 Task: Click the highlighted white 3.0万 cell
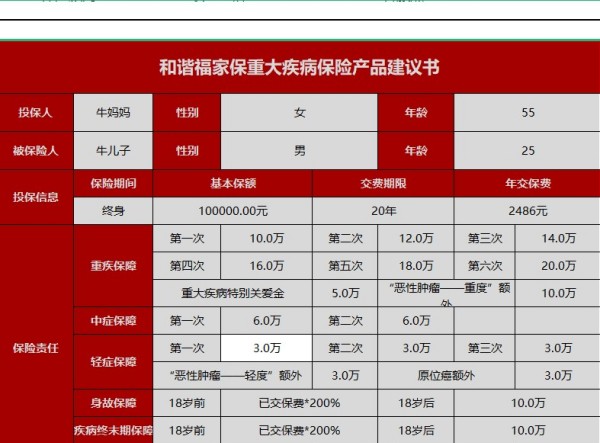point(267,348)
